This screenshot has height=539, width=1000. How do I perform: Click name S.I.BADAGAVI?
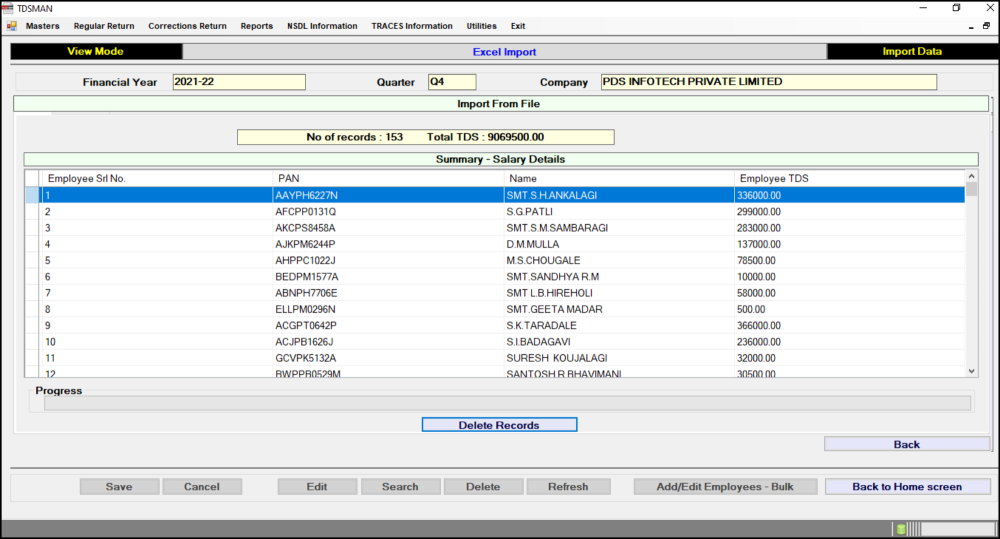click(538, 342)
